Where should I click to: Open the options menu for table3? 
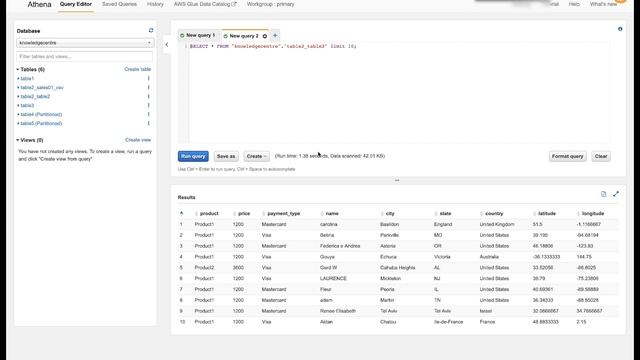click(x=149, y=105)
